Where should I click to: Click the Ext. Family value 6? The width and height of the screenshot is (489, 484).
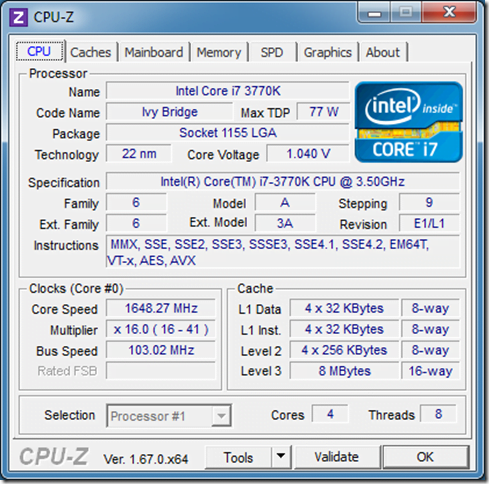tap(136, 223)
